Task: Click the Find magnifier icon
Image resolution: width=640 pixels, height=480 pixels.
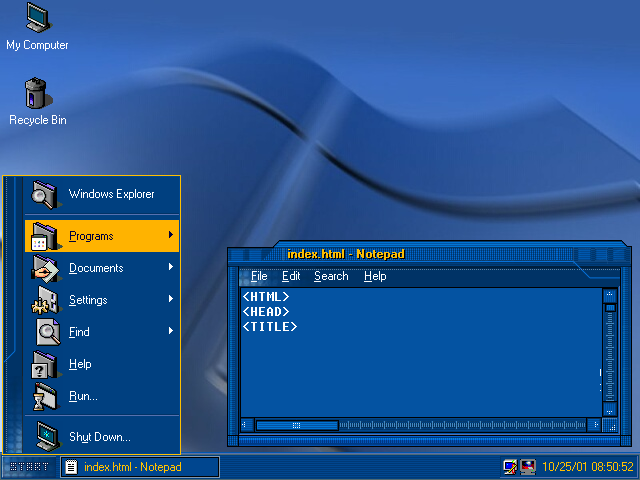Action: click(x=47, y=332)
